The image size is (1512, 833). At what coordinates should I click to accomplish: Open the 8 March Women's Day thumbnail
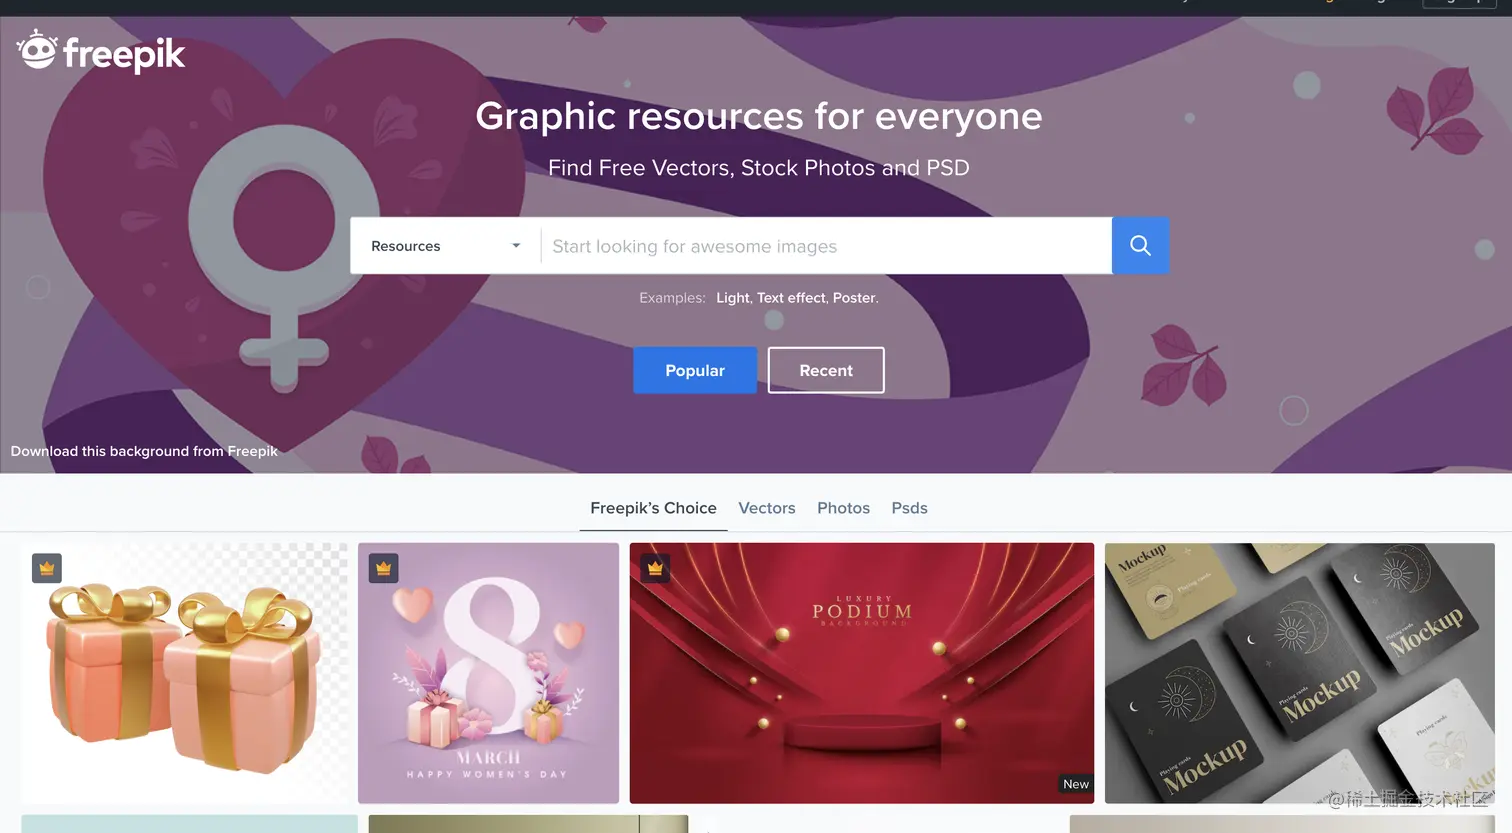[488, 673]
